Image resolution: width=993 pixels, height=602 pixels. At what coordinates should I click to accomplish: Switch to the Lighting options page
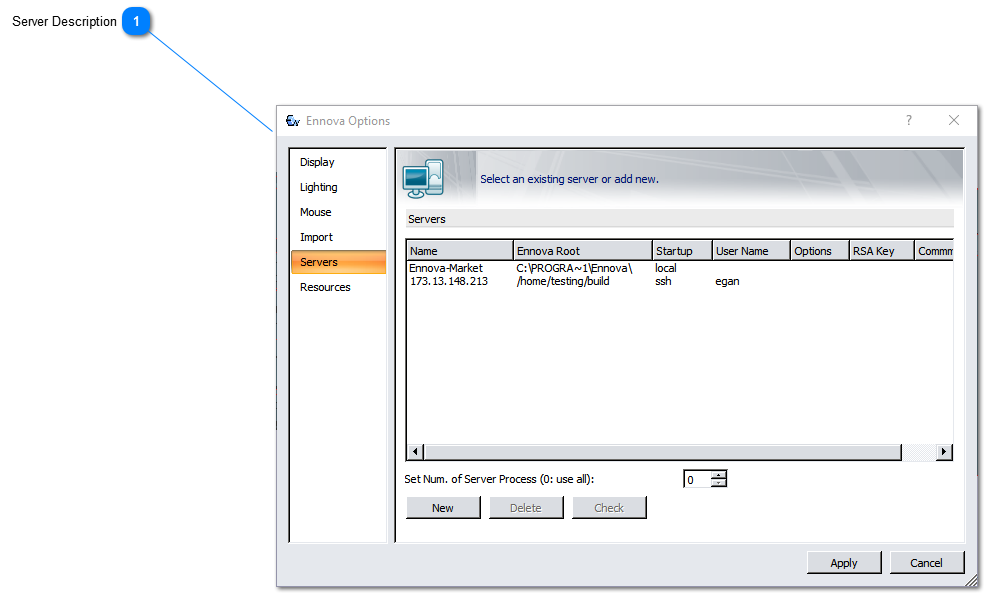[x=319, y=187]
